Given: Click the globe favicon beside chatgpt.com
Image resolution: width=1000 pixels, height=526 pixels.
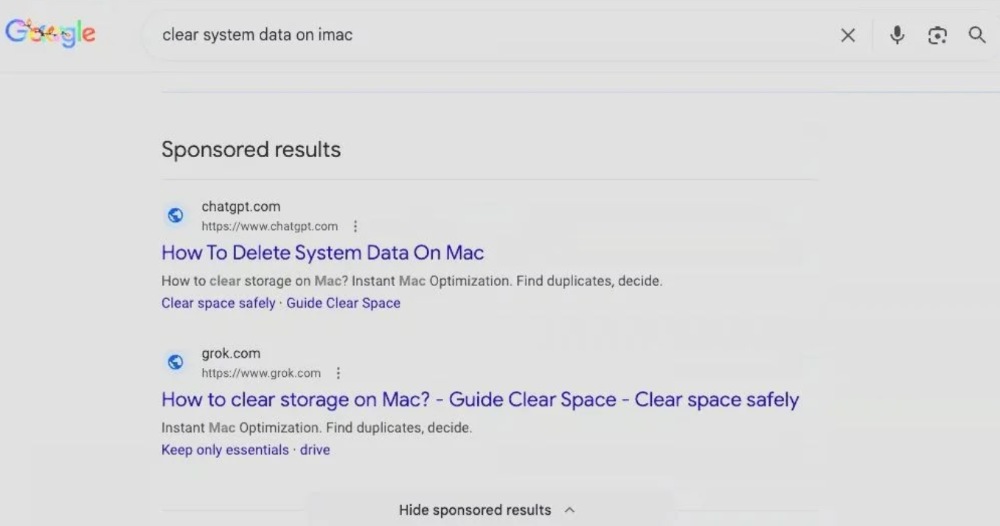Looking at the screenshot, I should point(176,215).
